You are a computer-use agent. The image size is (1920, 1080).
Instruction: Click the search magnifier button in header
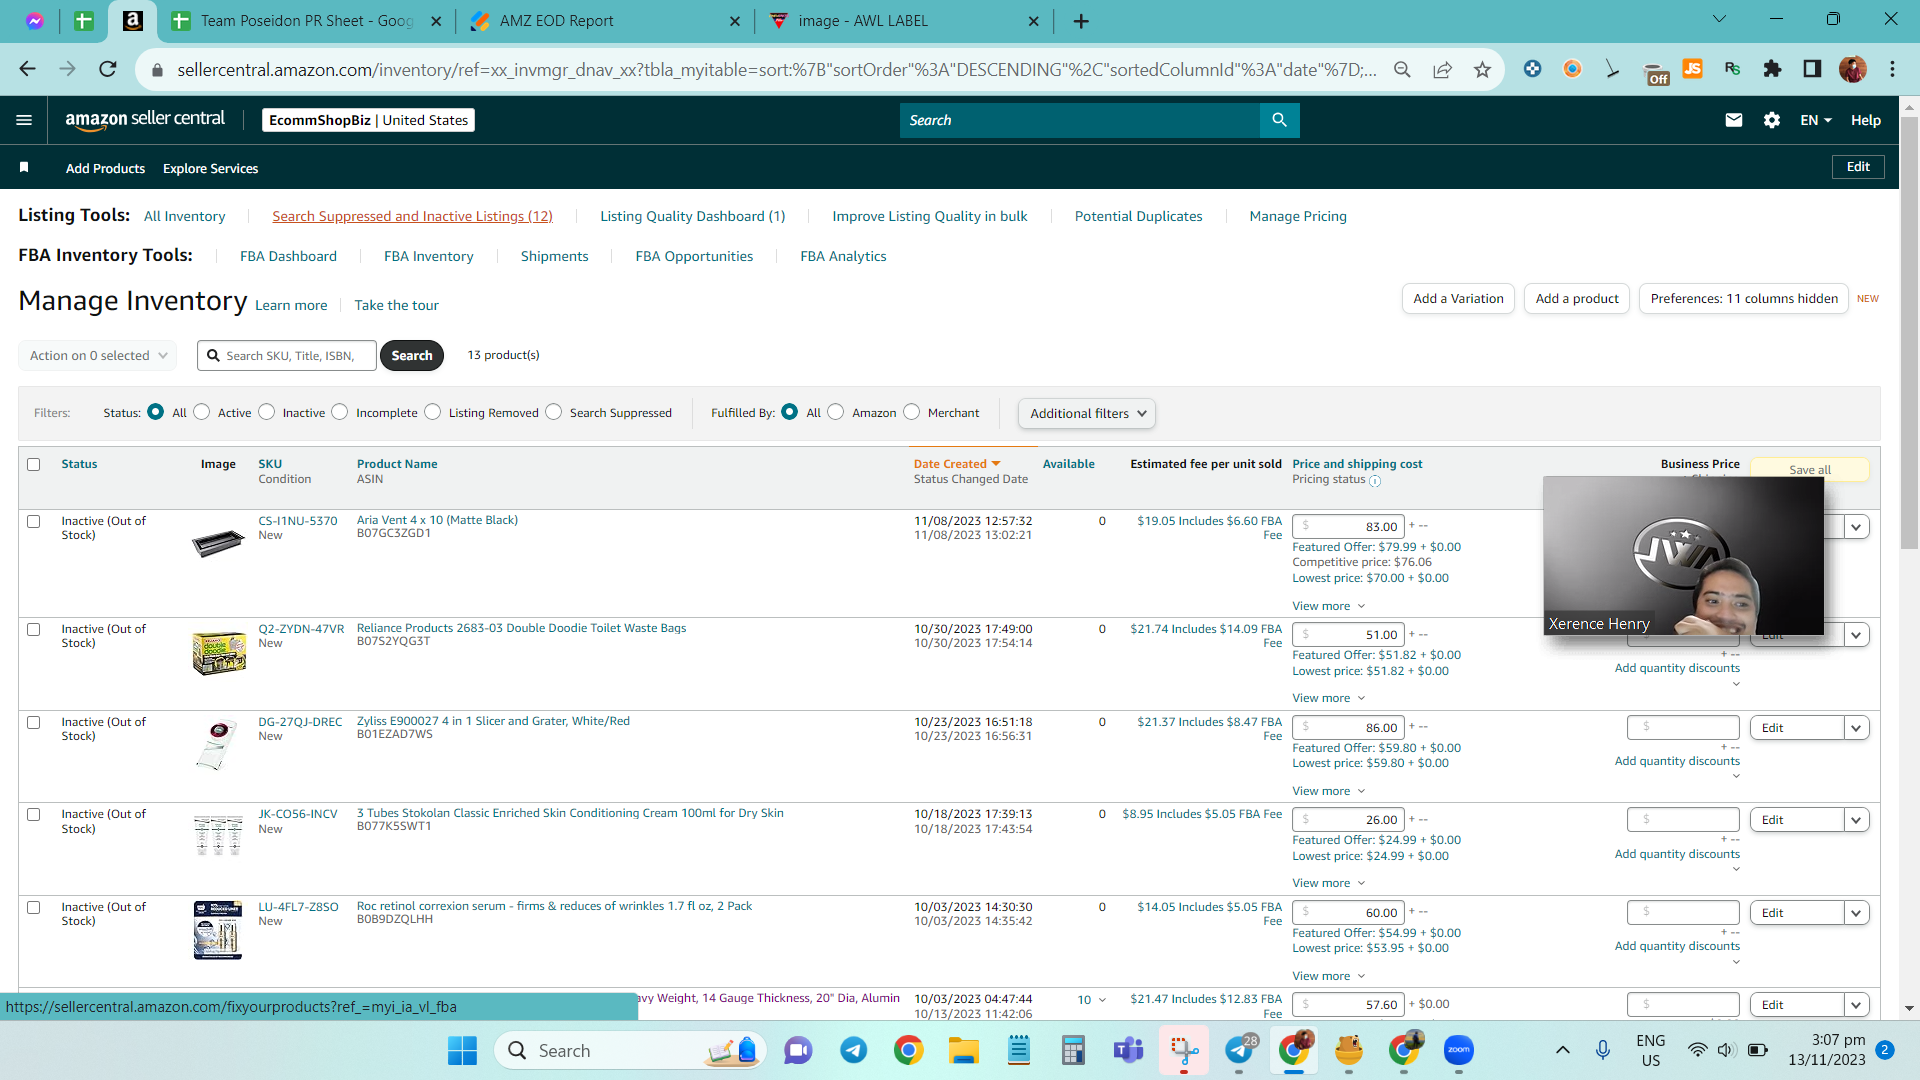click(1279, 120)
